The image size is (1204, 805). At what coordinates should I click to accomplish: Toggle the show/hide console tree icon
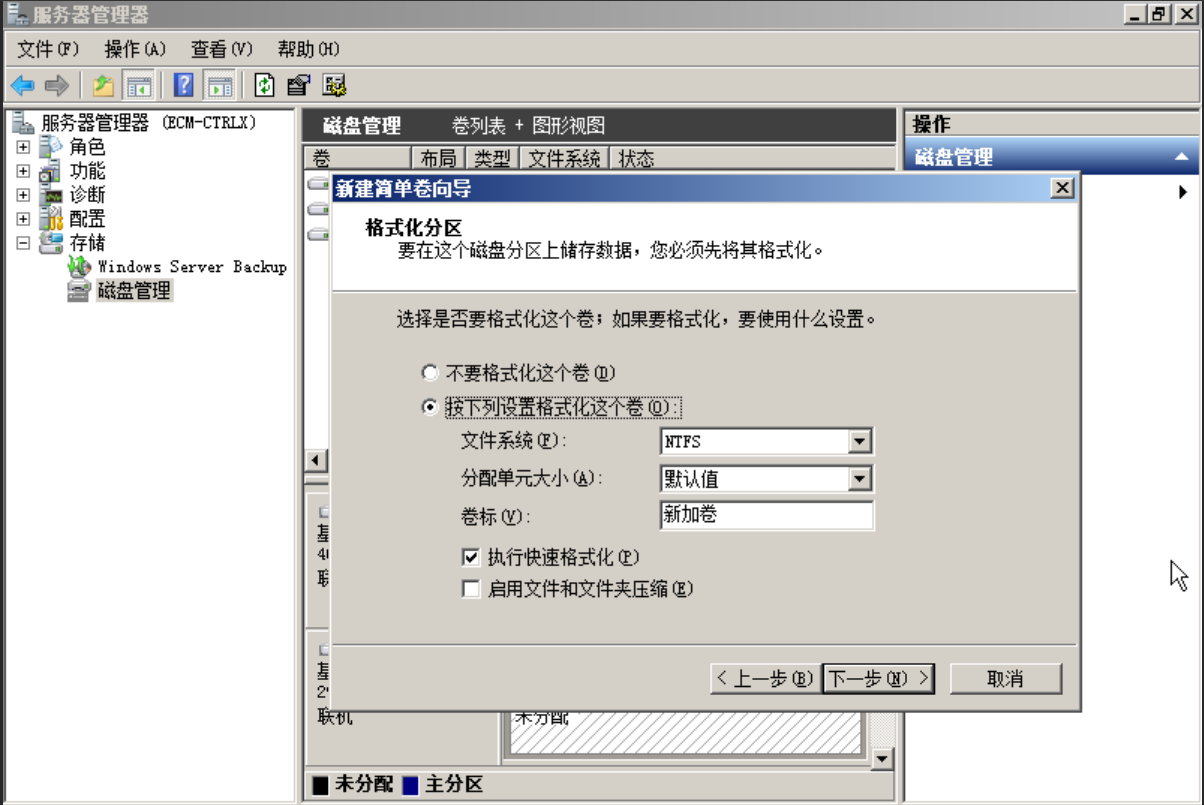(138, 86)
